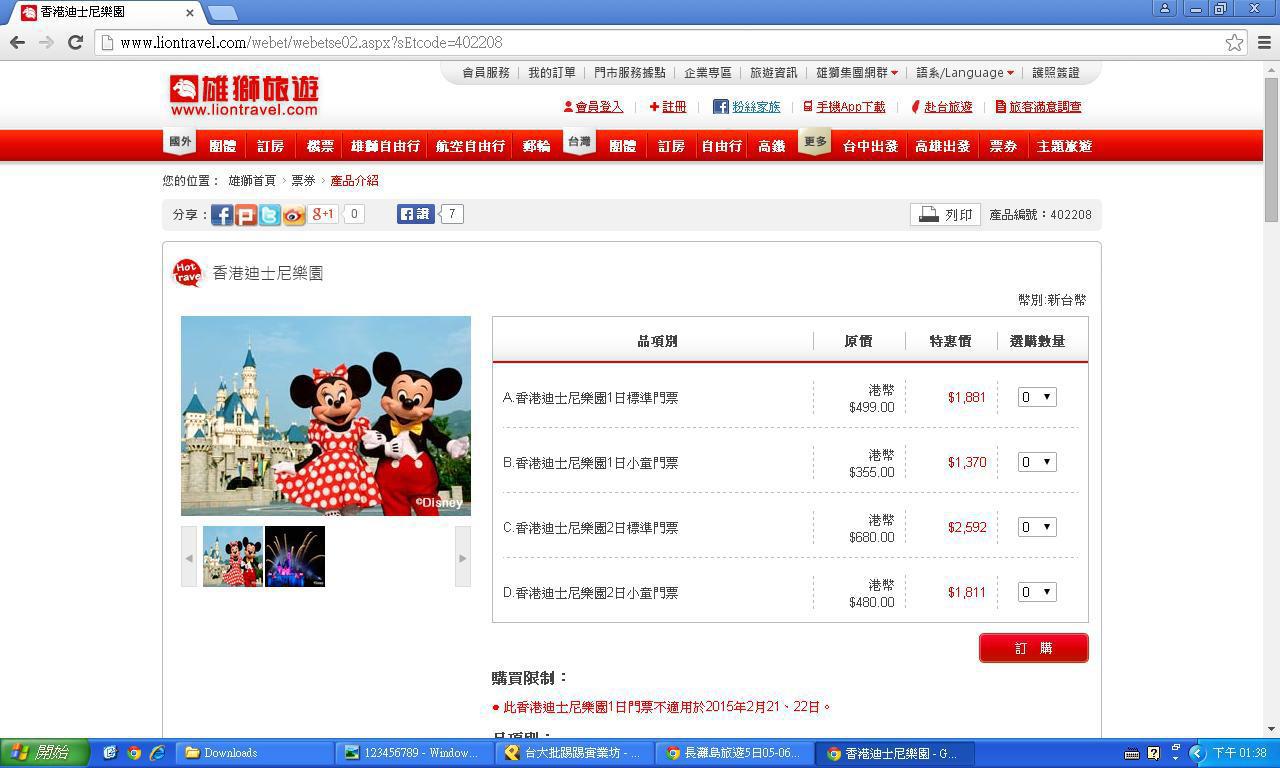Click the 訂購 order button
This screenshot has width=1280, height=768.
point(1034,648)
